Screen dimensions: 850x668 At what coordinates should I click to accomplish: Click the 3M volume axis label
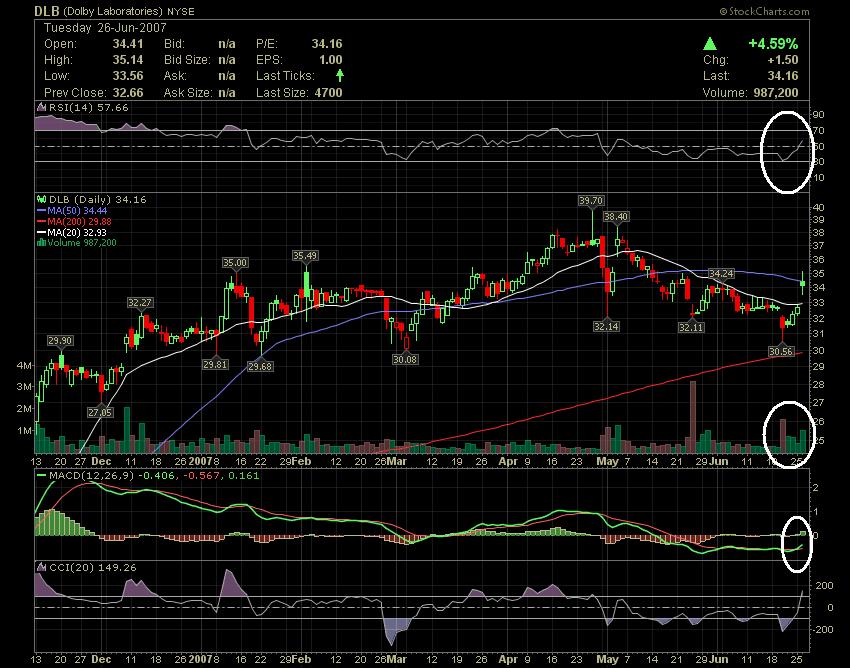(24, 387)
